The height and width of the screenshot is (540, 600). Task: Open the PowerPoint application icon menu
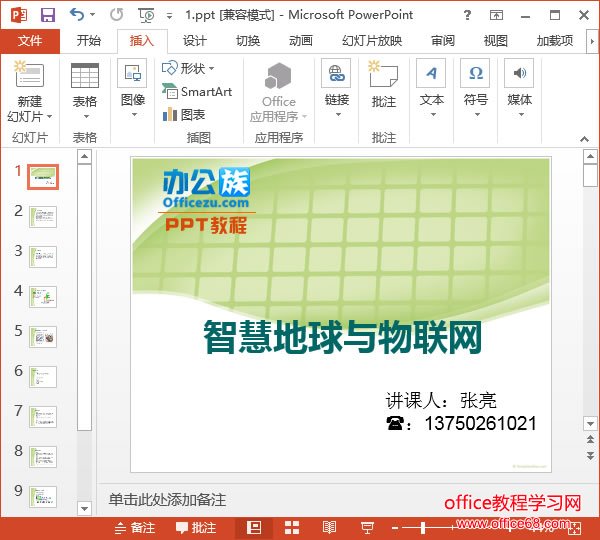tap(18, 15)
